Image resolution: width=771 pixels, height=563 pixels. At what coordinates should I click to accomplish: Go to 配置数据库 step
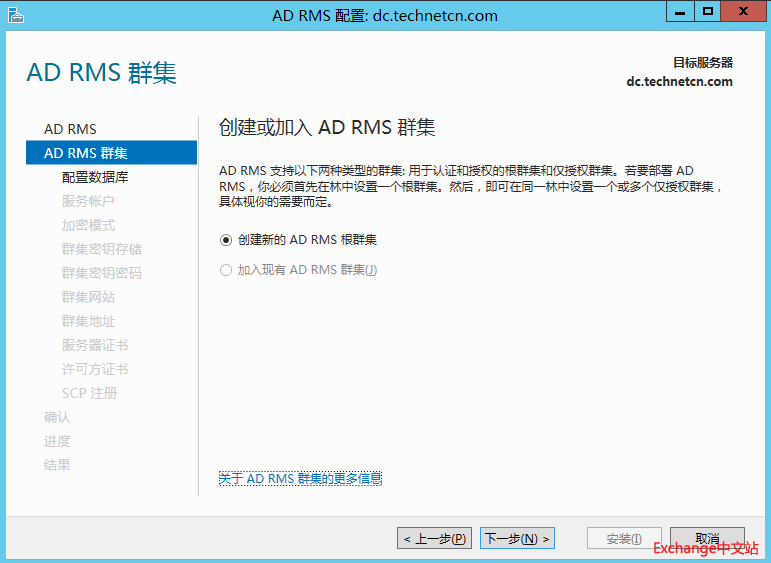[95, 177]
